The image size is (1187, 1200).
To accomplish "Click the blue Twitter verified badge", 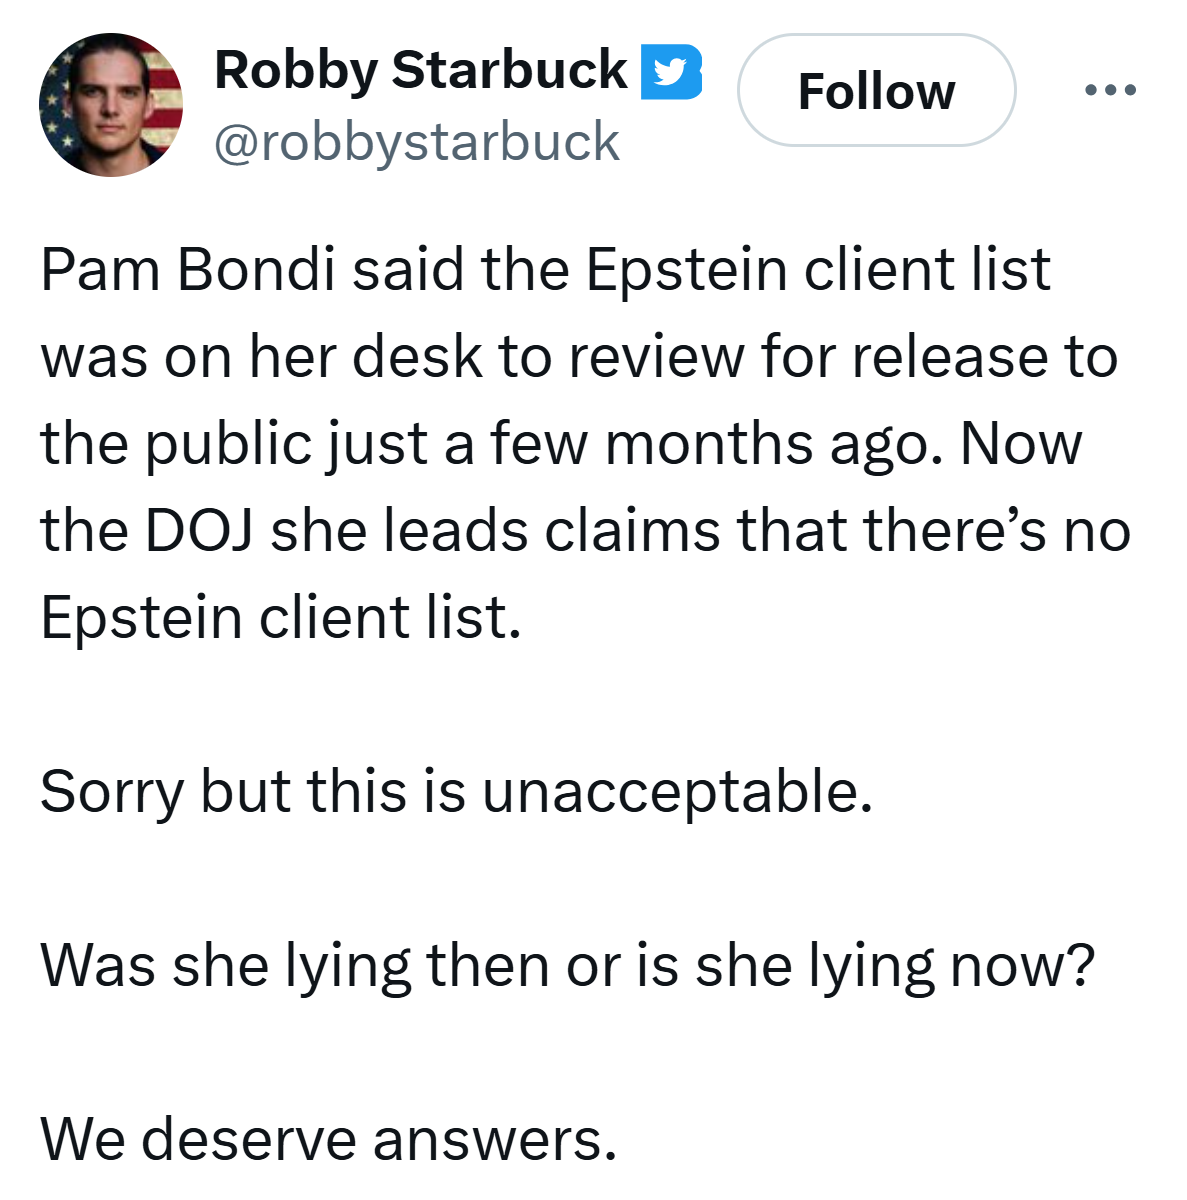I will 671,72.
